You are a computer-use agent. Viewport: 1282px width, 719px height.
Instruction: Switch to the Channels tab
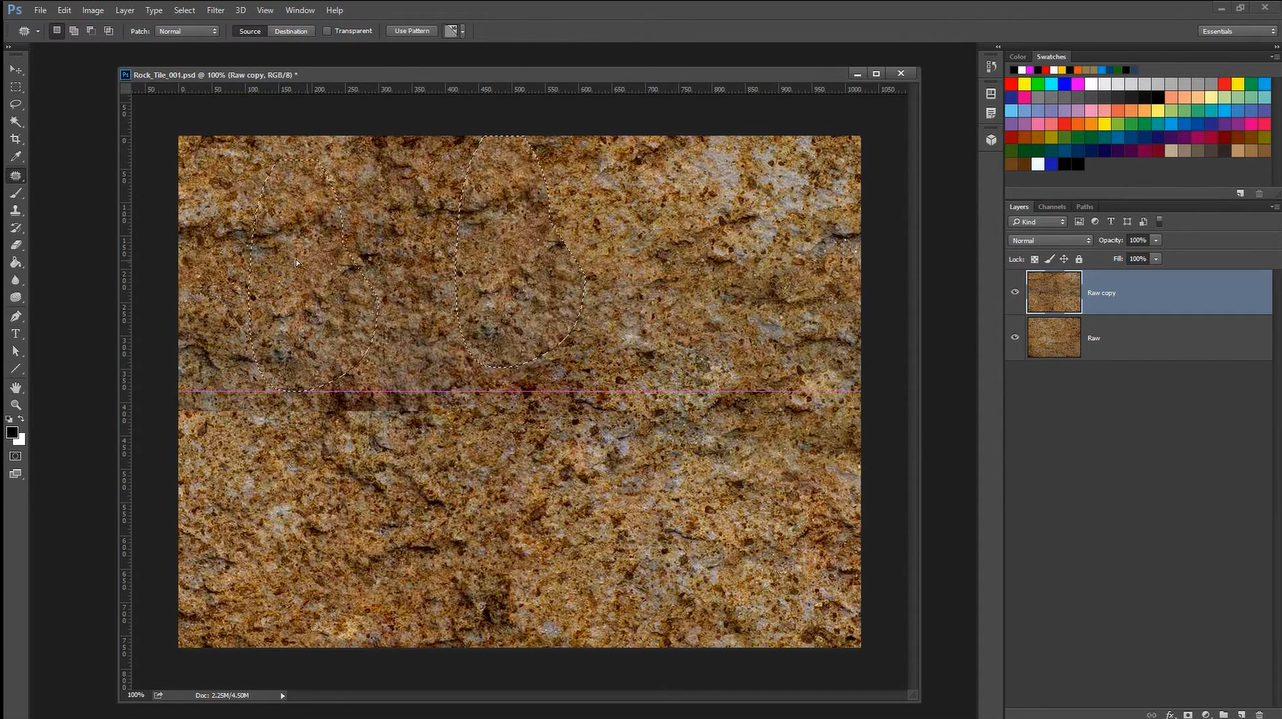[1051, 207]
